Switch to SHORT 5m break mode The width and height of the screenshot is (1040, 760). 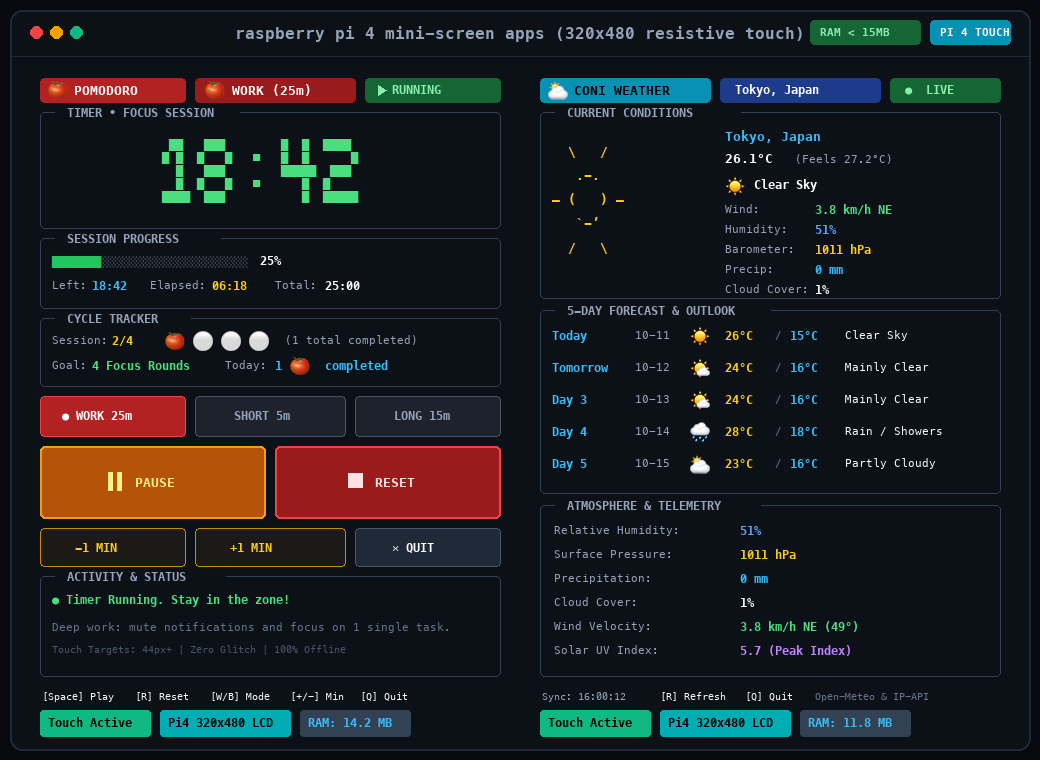click(x=270, y=416)
